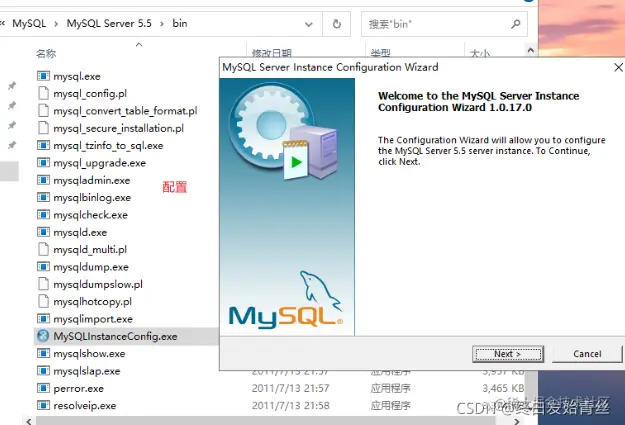Click the mysqlslap.exe file icon
Screen dimensions: 625x425
pyautogui.click(x=43, y=371)
